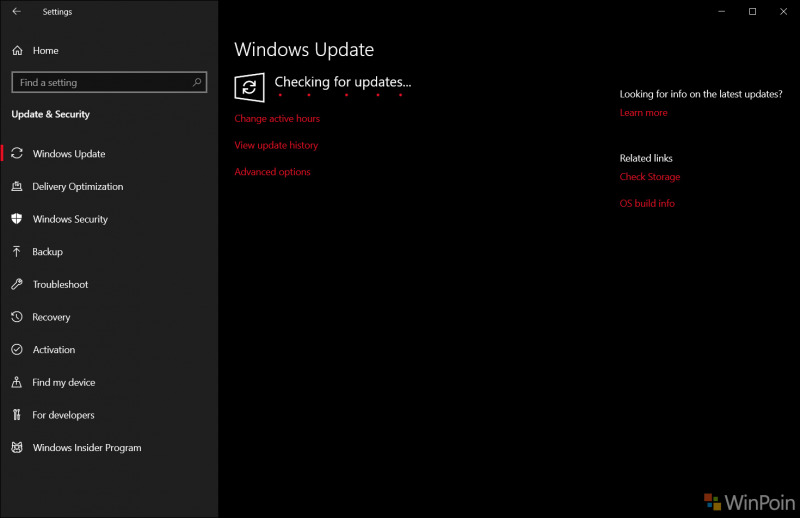Viewport: 800px width, 518px height.
Task: Click Change active hours link
Action: [277, 118]
